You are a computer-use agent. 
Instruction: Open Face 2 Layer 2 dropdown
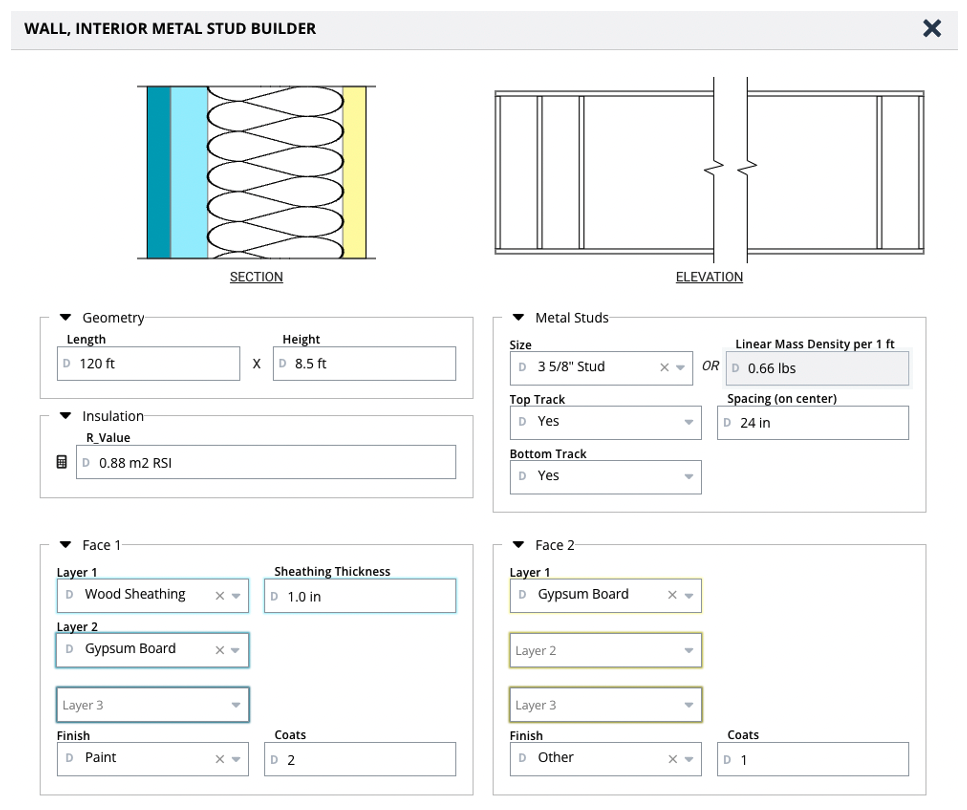(x=605, y=651)
